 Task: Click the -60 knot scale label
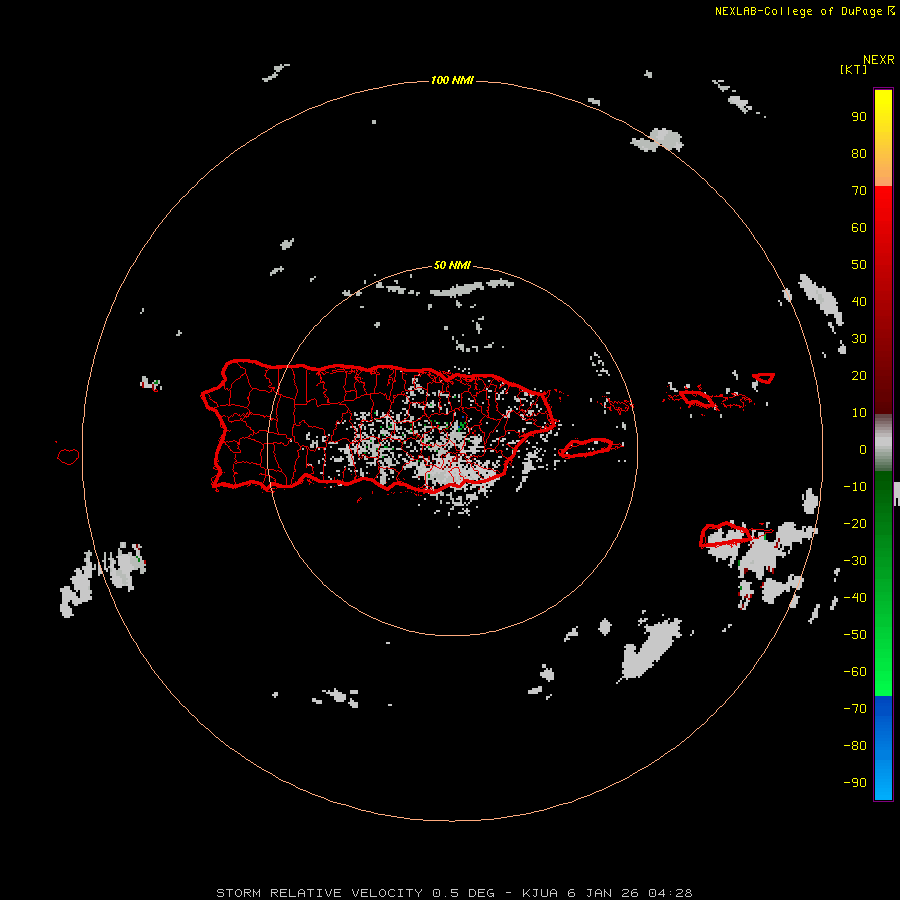pyautogui.click(x=855, y=672)
